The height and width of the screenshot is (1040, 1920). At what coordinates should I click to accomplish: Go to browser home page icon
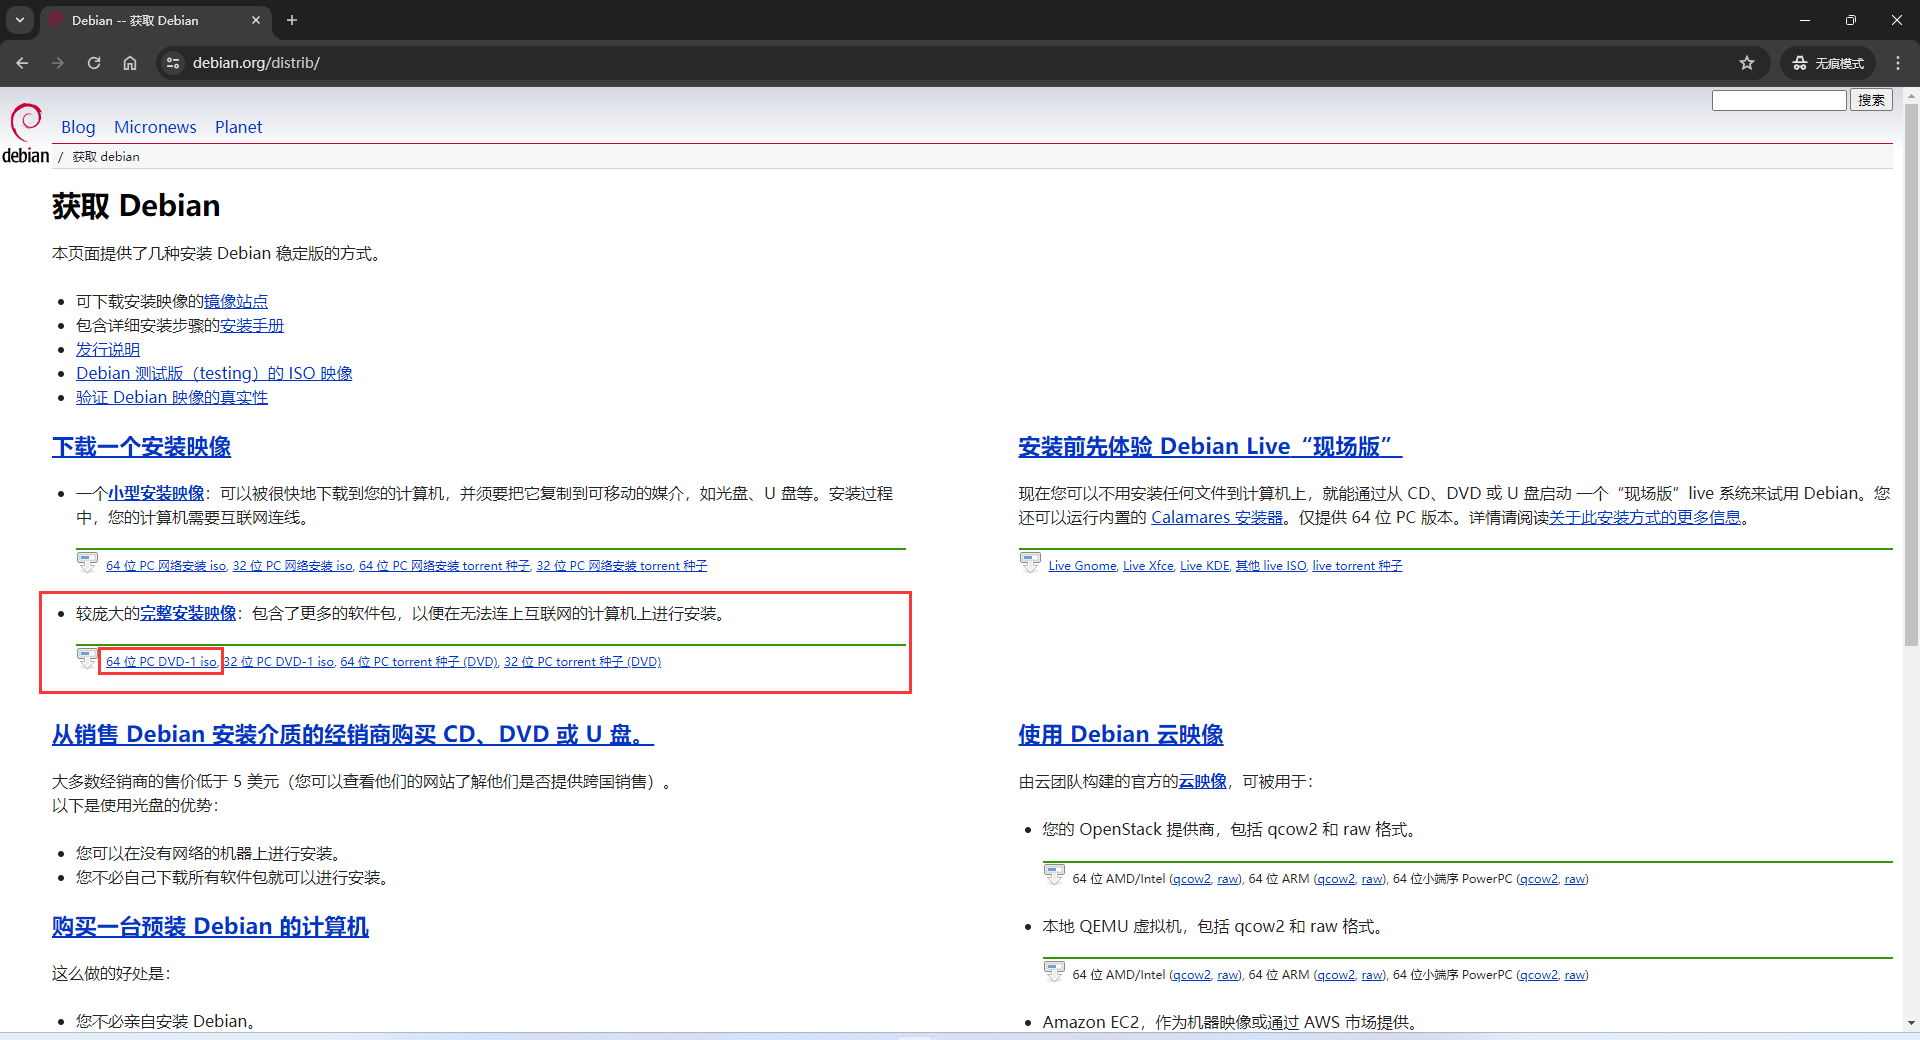[130, 62]
